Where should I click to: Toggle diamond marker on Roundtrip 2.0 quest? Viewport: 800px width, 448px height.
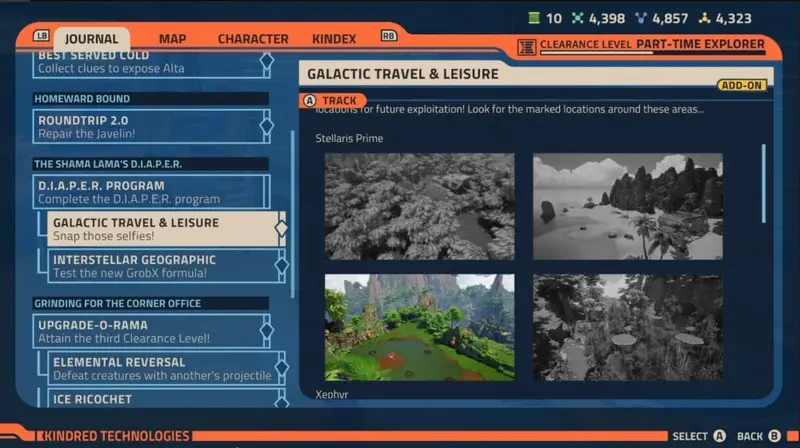tap(266, 126)
